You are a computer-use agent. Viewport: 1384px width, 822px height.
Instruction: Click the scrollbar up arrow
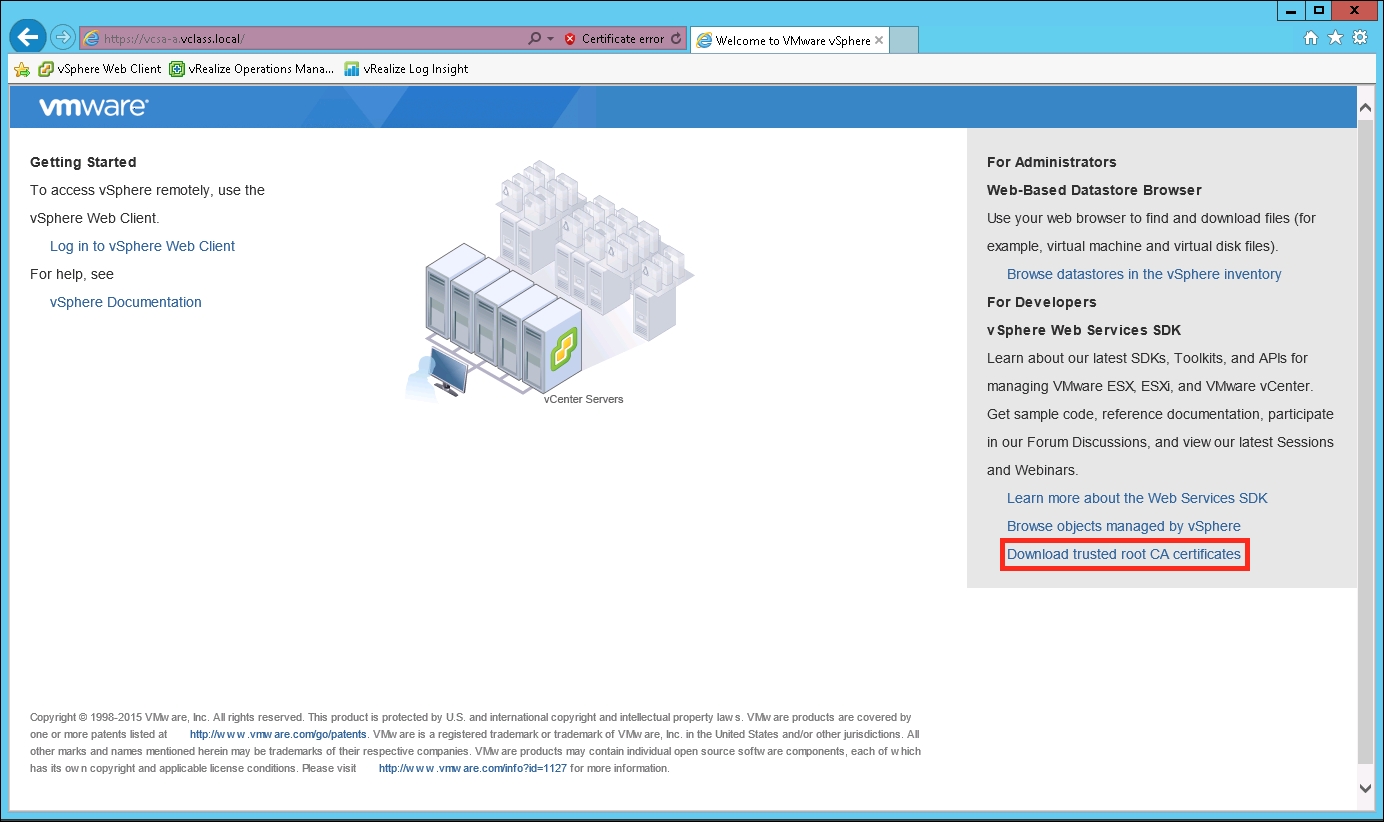1366,105
